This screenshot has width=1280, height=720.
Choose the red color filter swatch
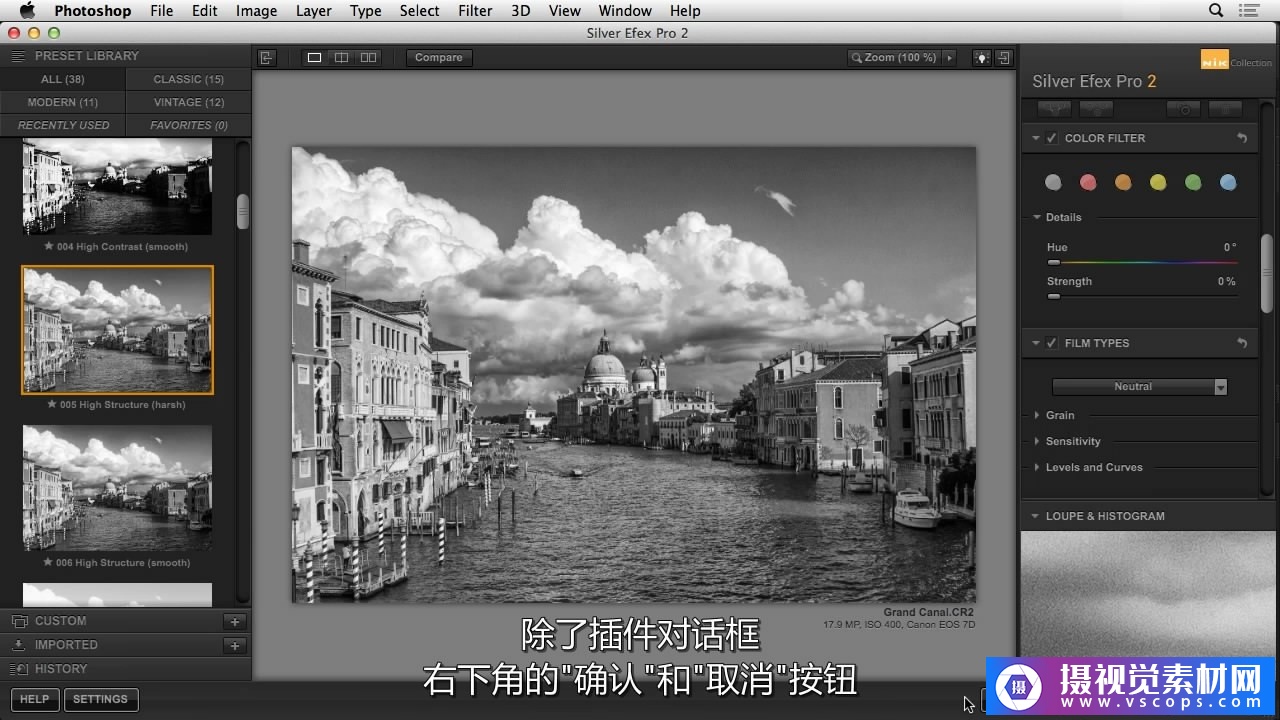[x=1088, y=182]
